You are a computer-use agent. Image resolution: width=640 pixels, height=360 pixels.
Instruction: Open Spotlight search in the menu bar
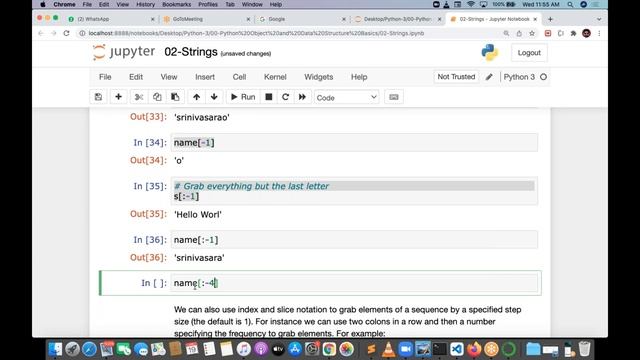tap(570, 4)
